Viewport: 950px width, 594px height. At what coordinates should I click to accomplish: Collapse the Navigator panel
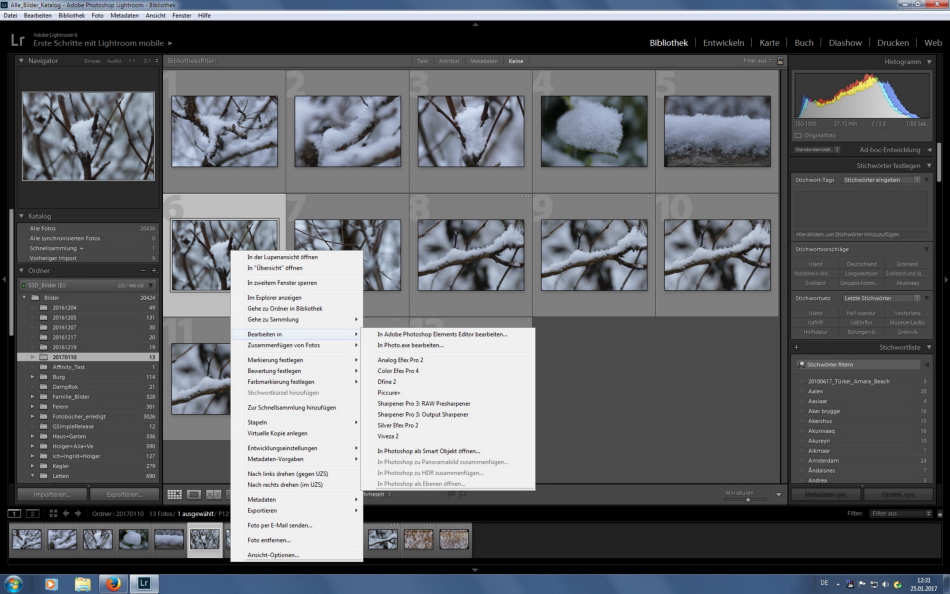[x=22, y=61]
